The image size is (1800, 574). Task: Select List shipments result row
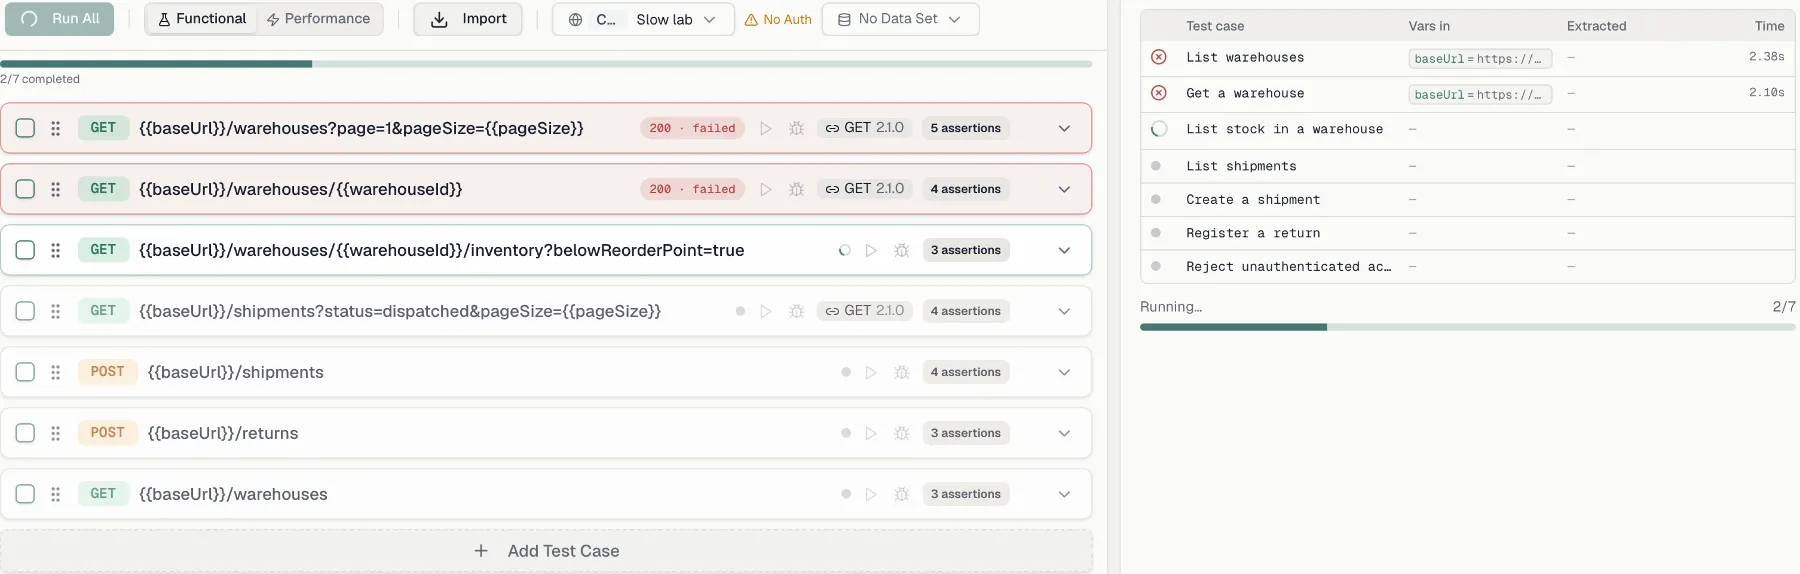pos(1467,166)
